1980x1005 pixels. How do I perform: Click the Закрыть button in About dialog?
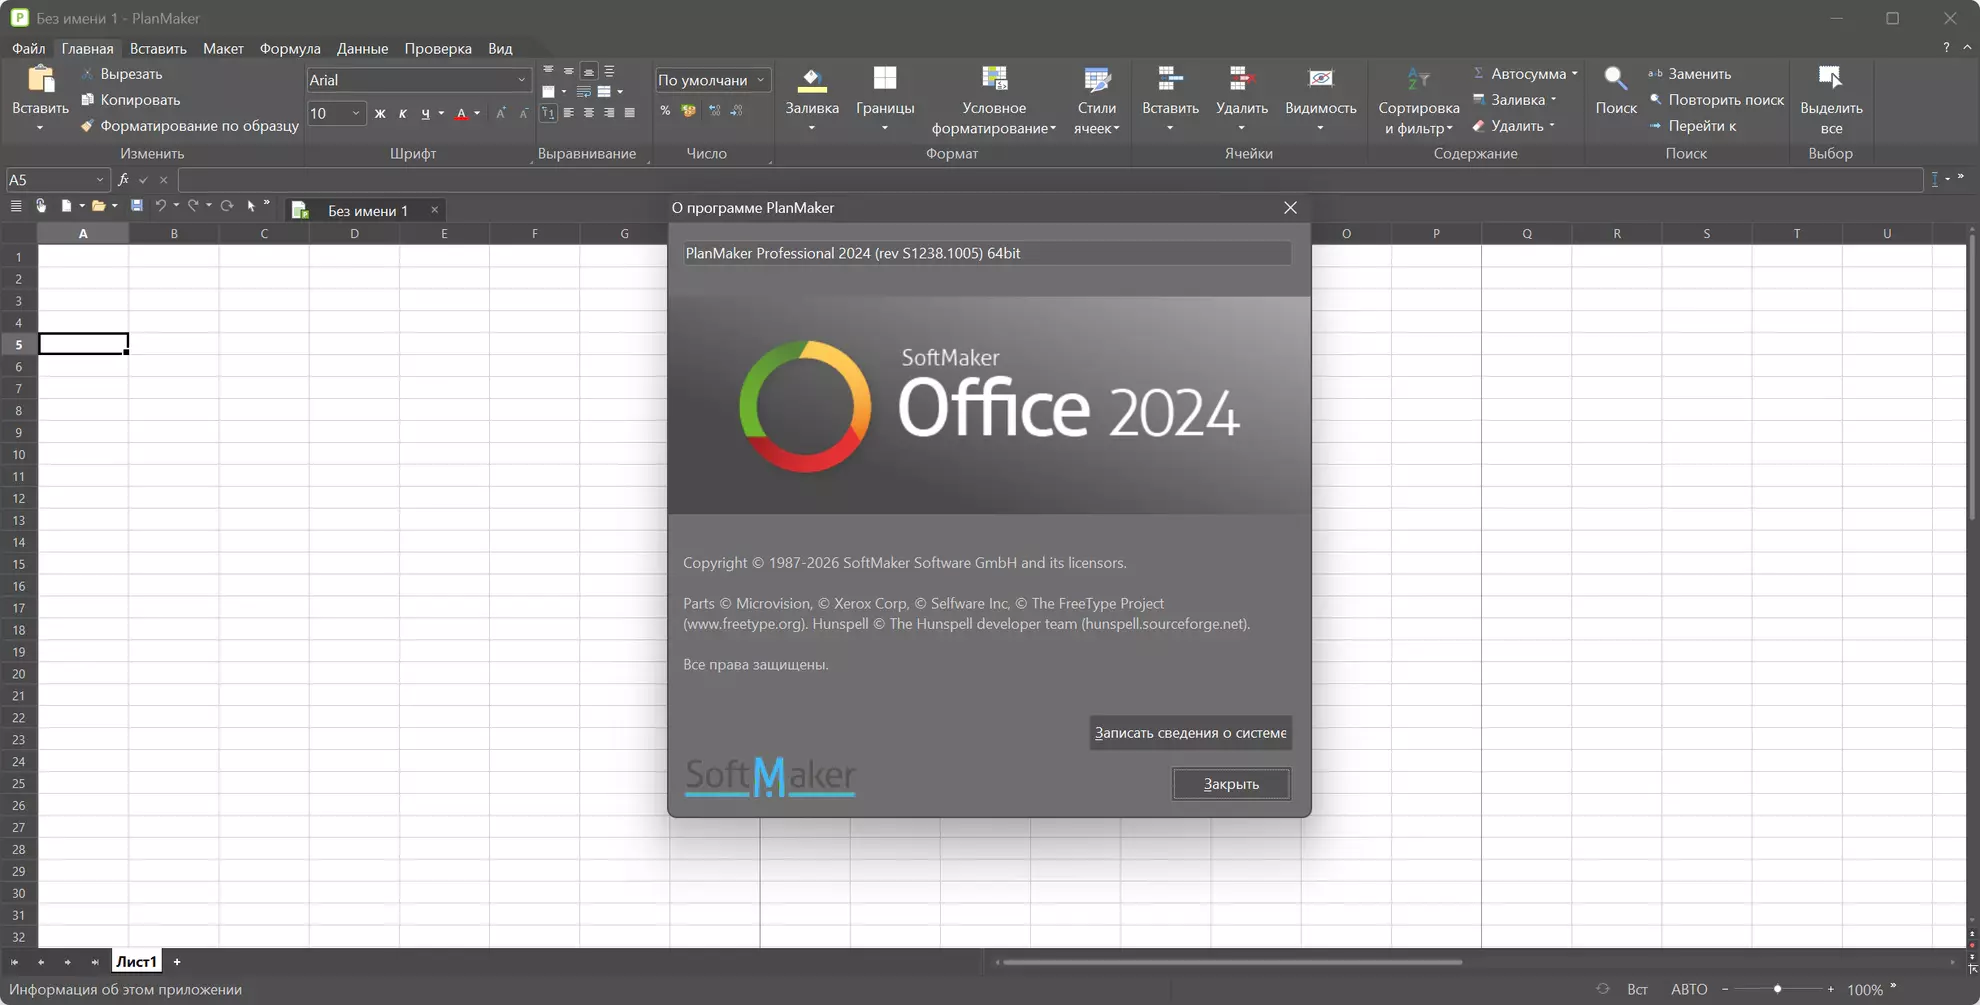pyautogui.click(x=1231, y=784)
